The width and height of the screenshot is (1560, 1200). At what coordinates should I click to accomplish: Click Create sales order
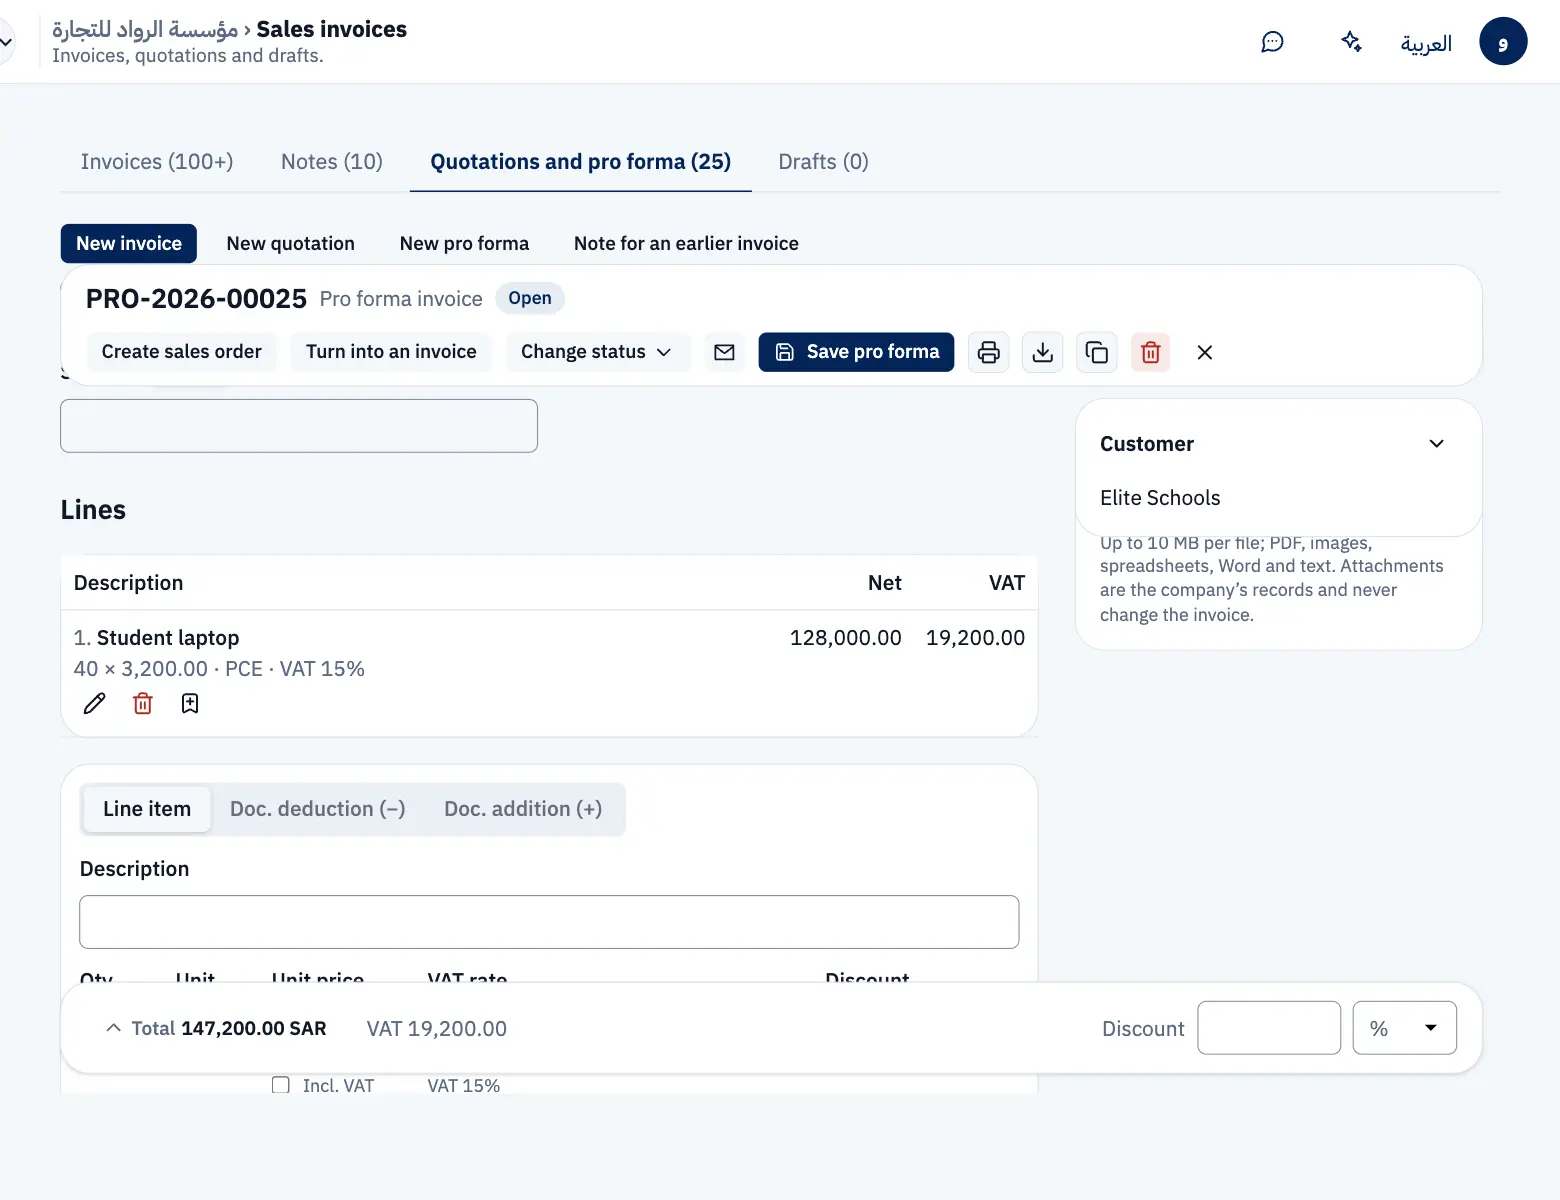(182, 352)
